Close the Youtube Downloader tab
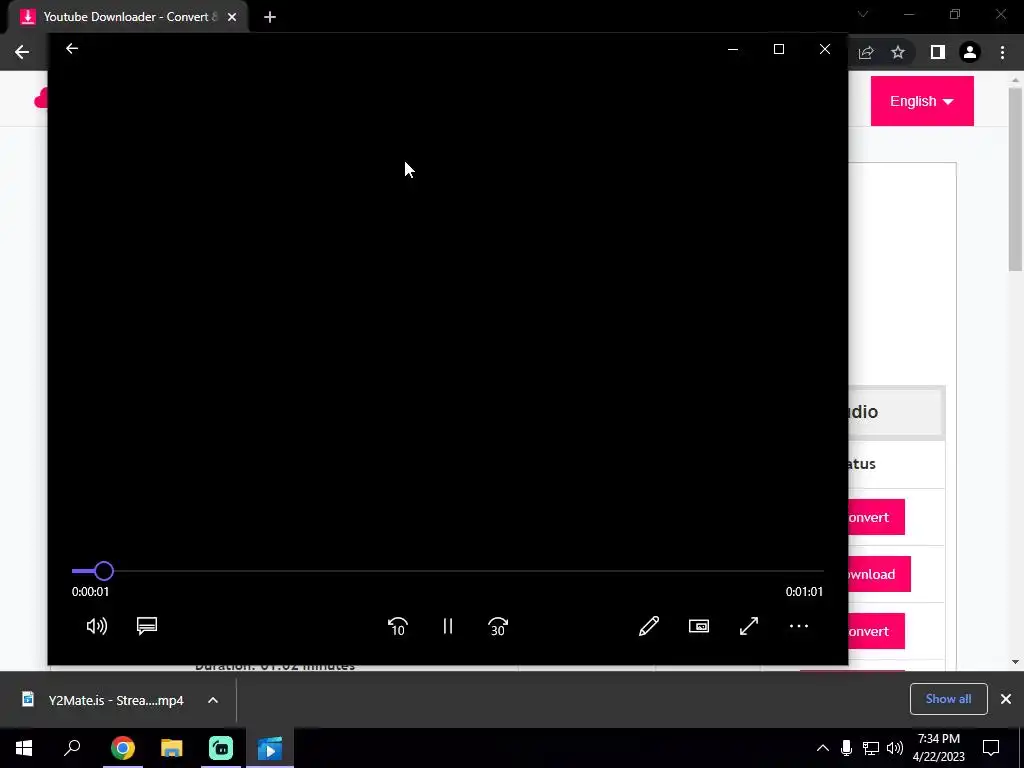The image size is (1024, 768). tap(232, 17)
